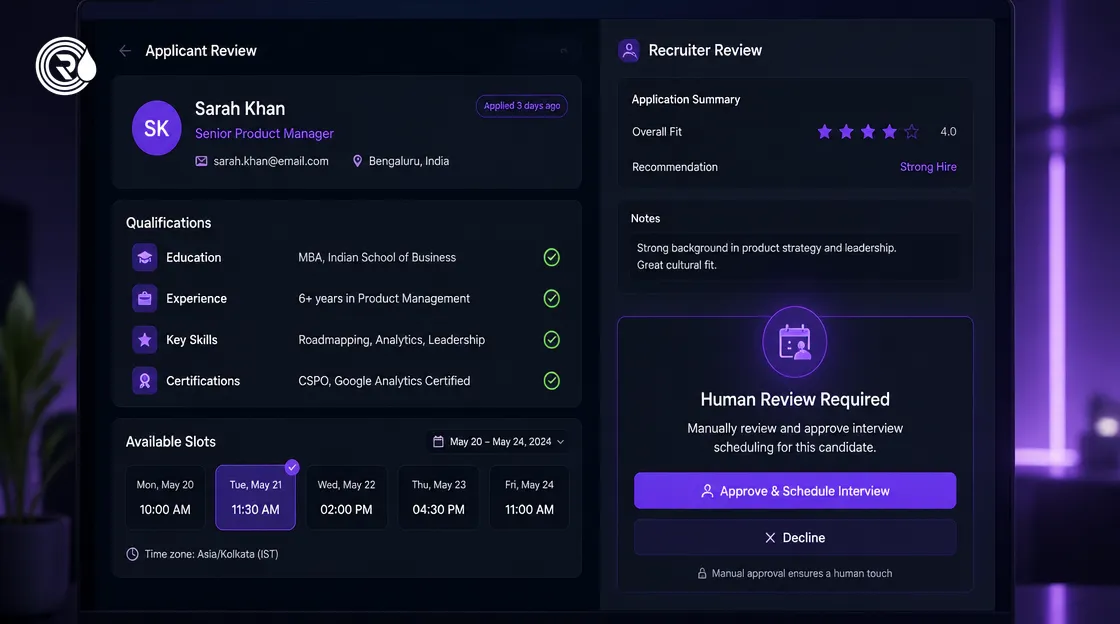Click MBA, Indian School of Business text
This screenshot has width=1120, height=624.
376,258
